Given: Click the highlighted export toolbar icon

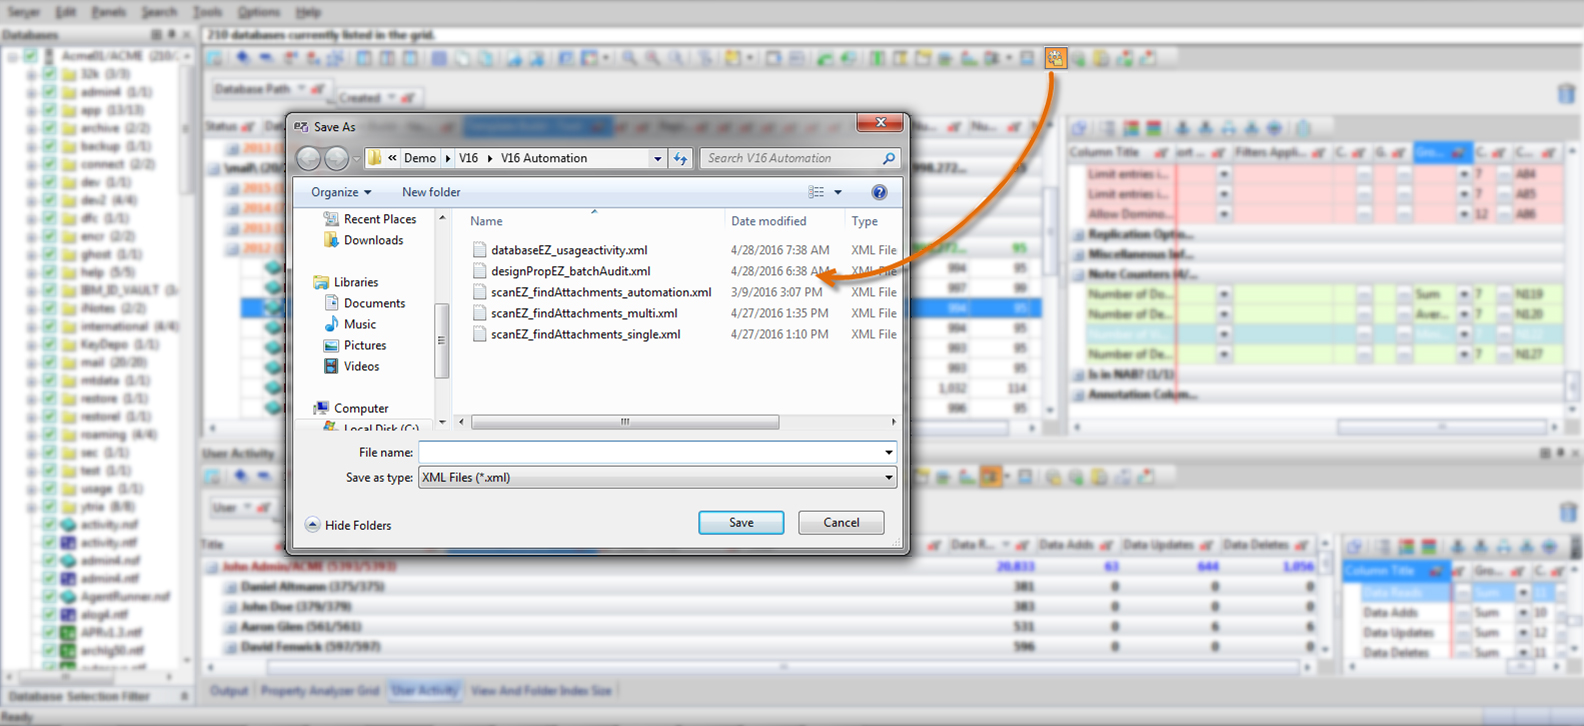Looking at the screenshot, I should tap(1055, 58).
